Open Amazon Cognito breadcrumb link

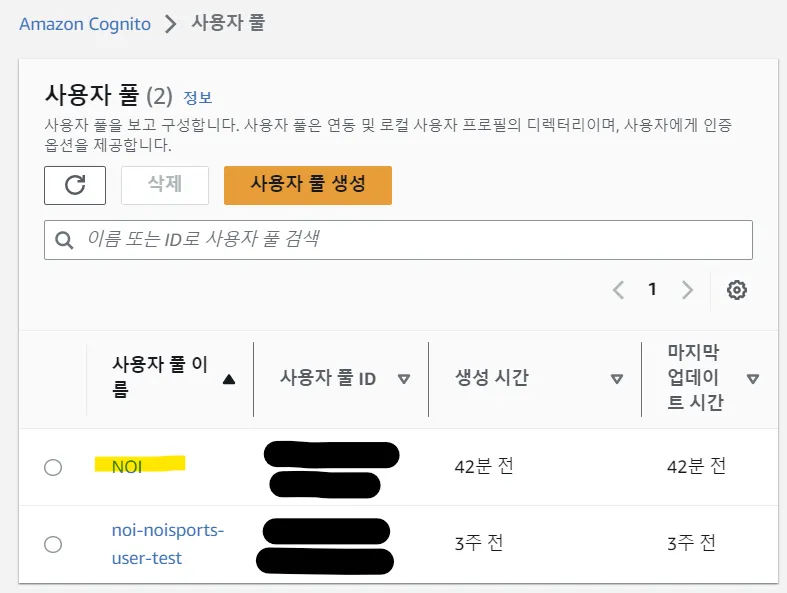click(85, 24)
